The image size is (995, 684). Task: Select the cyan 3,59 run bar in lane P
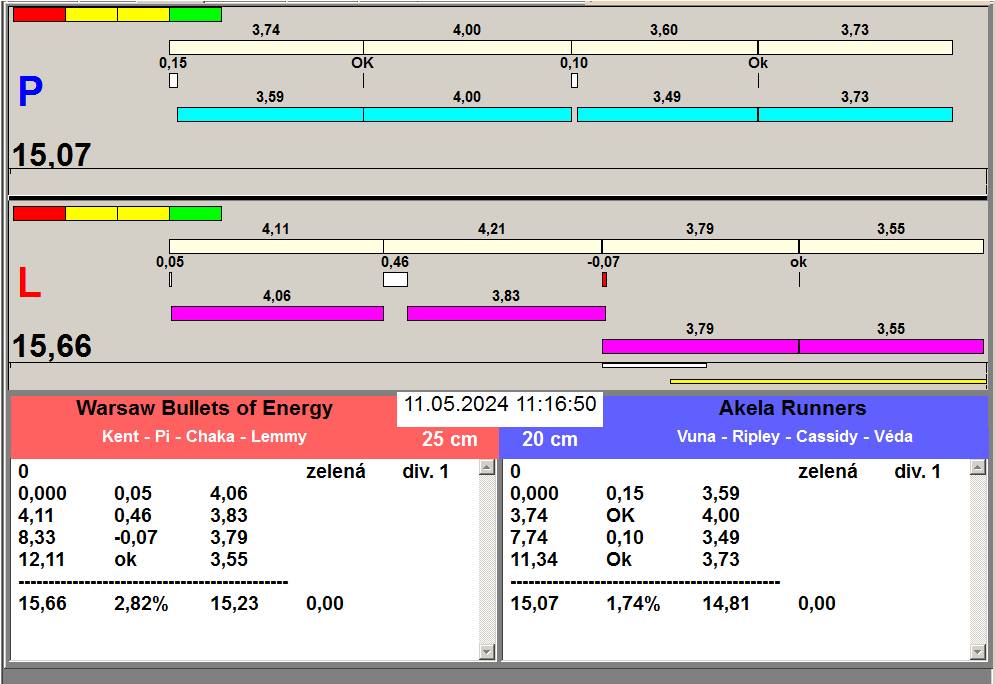pos(270,114)
